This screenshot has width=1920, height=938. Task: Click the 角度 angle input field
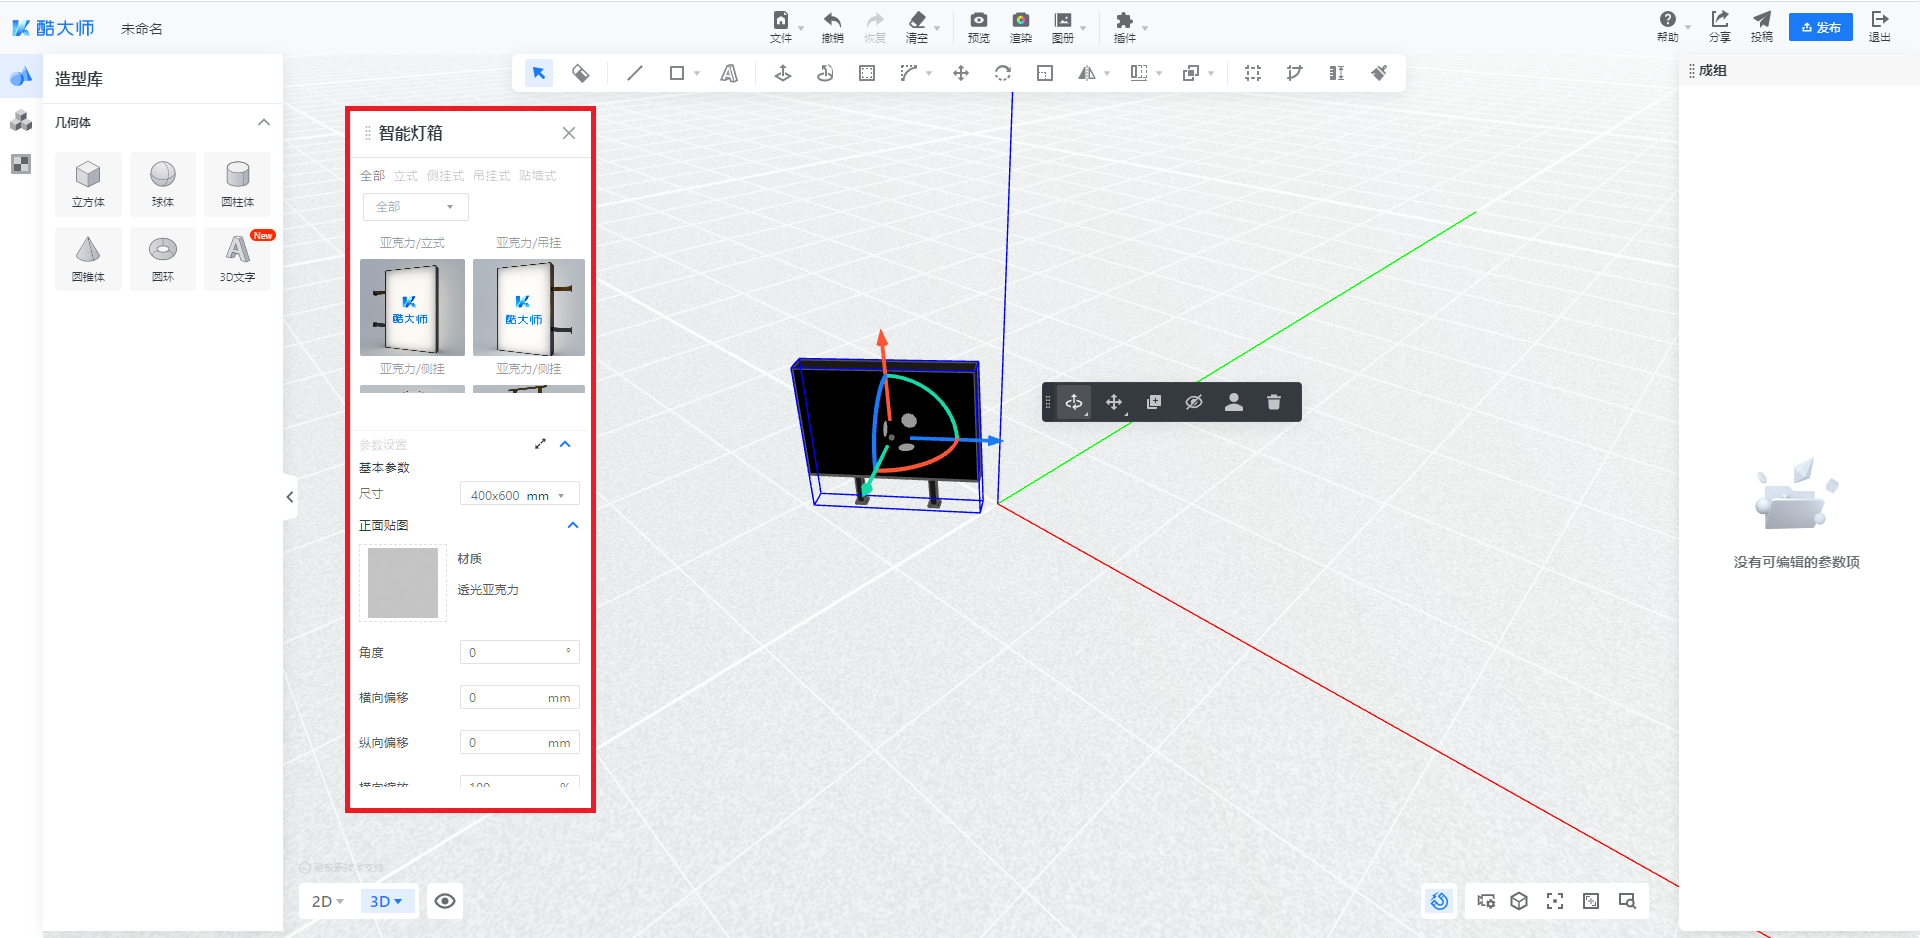point(519,652)
